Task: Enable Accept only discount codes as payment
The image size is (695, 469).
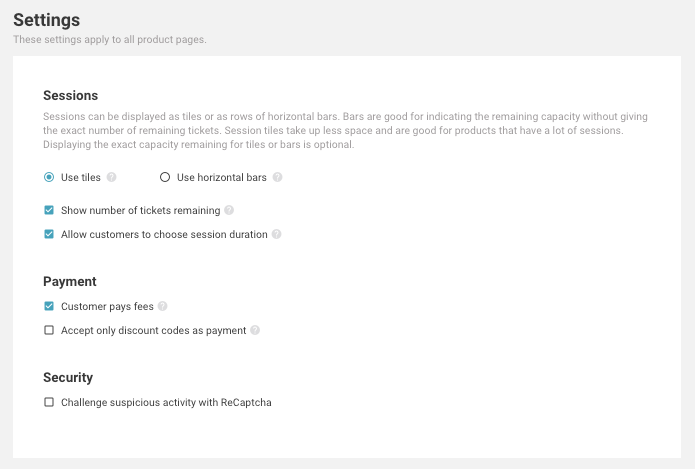Action: [x=49, y=330]
